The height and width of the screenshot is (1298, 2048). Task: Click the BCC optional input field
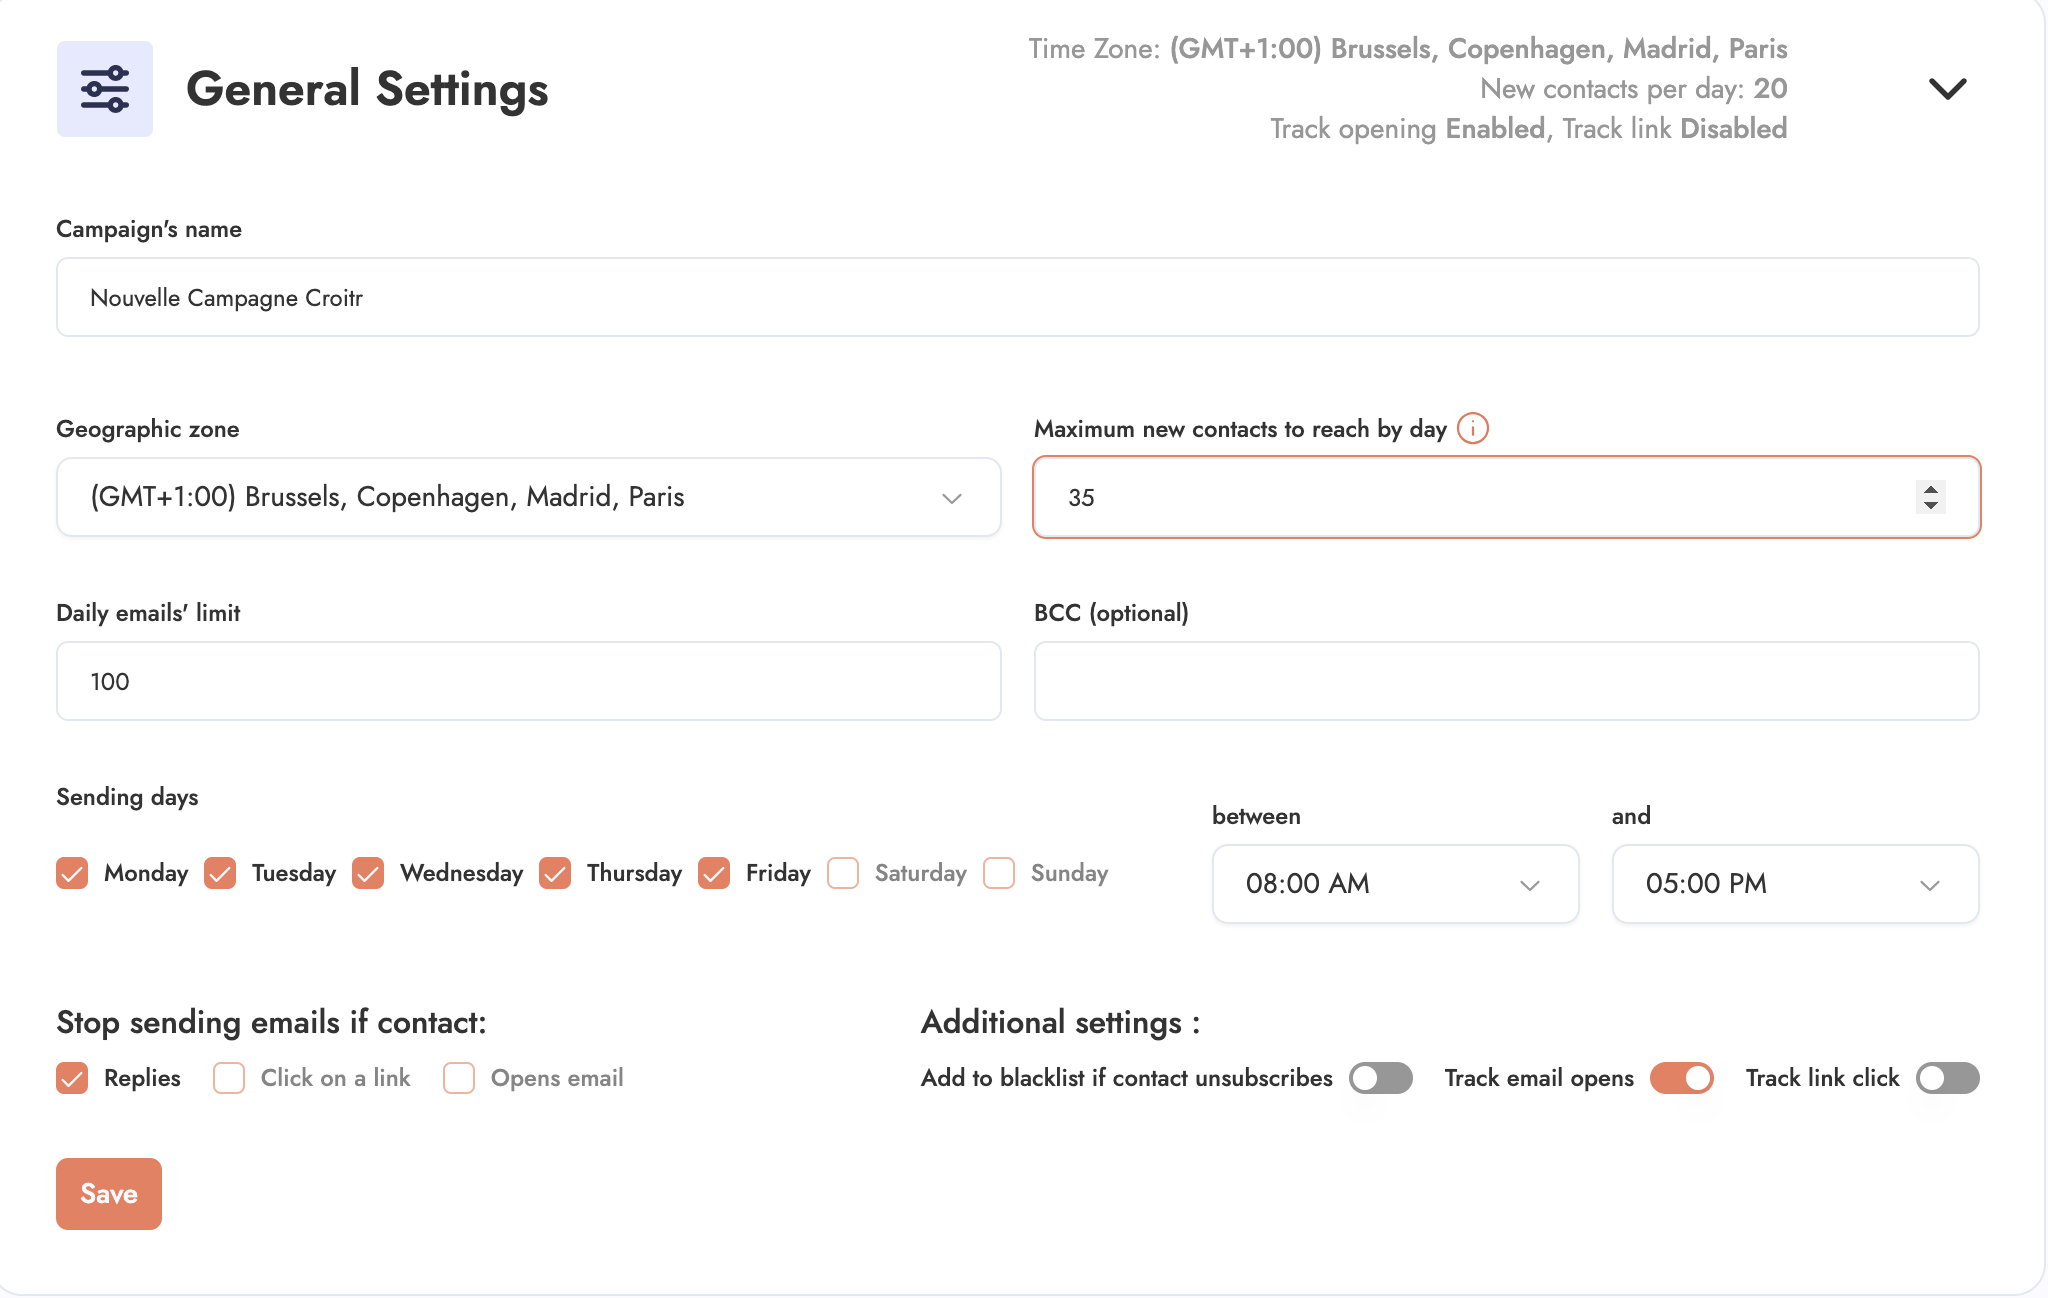(1506, 681)
